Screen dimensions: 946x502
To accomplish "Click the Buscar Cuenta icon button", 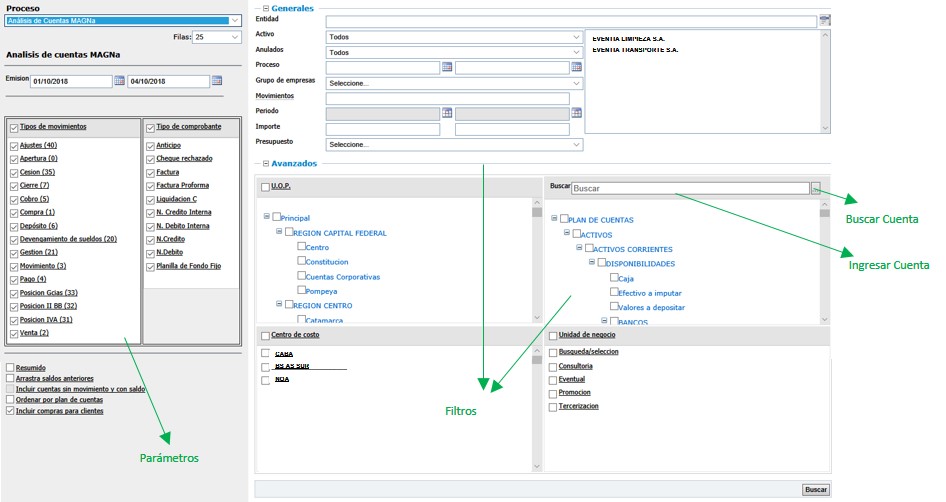I will pos(816,188).
